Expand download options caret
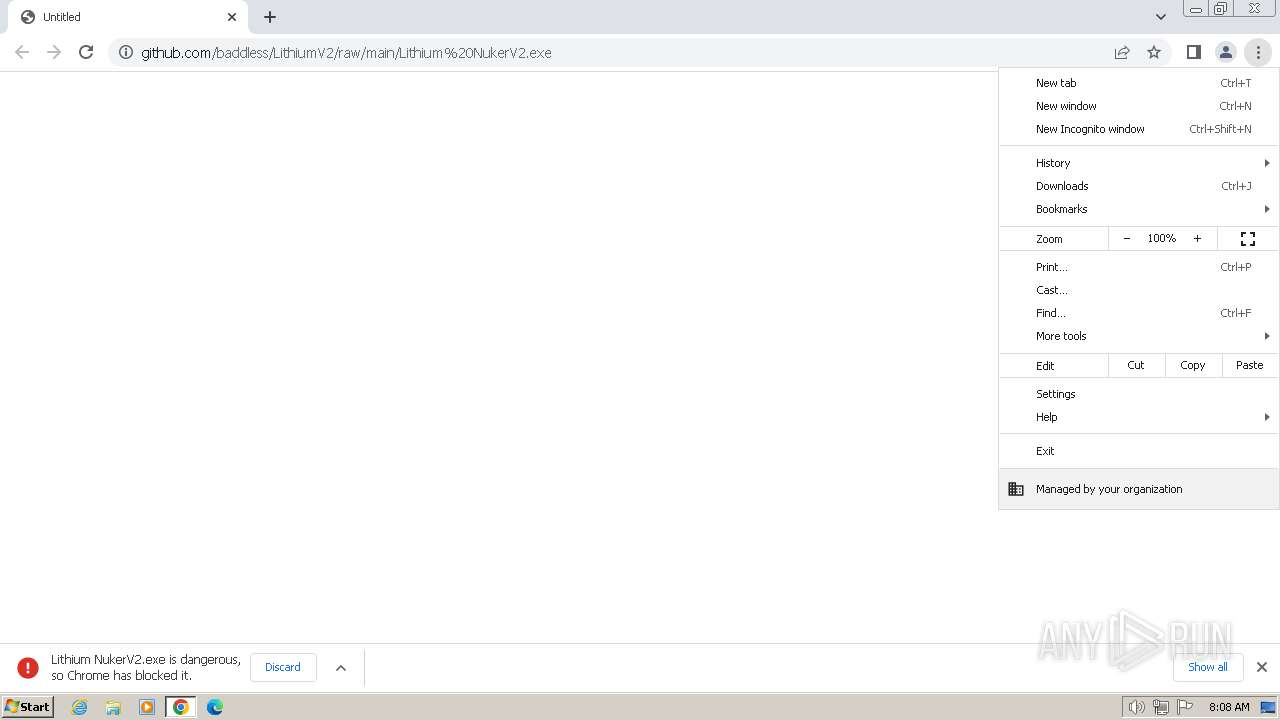Viewport: 1280px width, 720px height. tap(341, 668)
